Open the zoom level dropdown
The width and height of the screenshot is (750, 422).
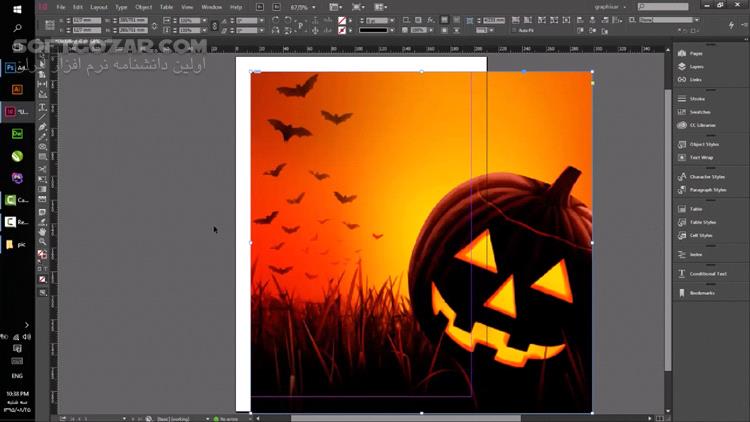tap(313, 7)
